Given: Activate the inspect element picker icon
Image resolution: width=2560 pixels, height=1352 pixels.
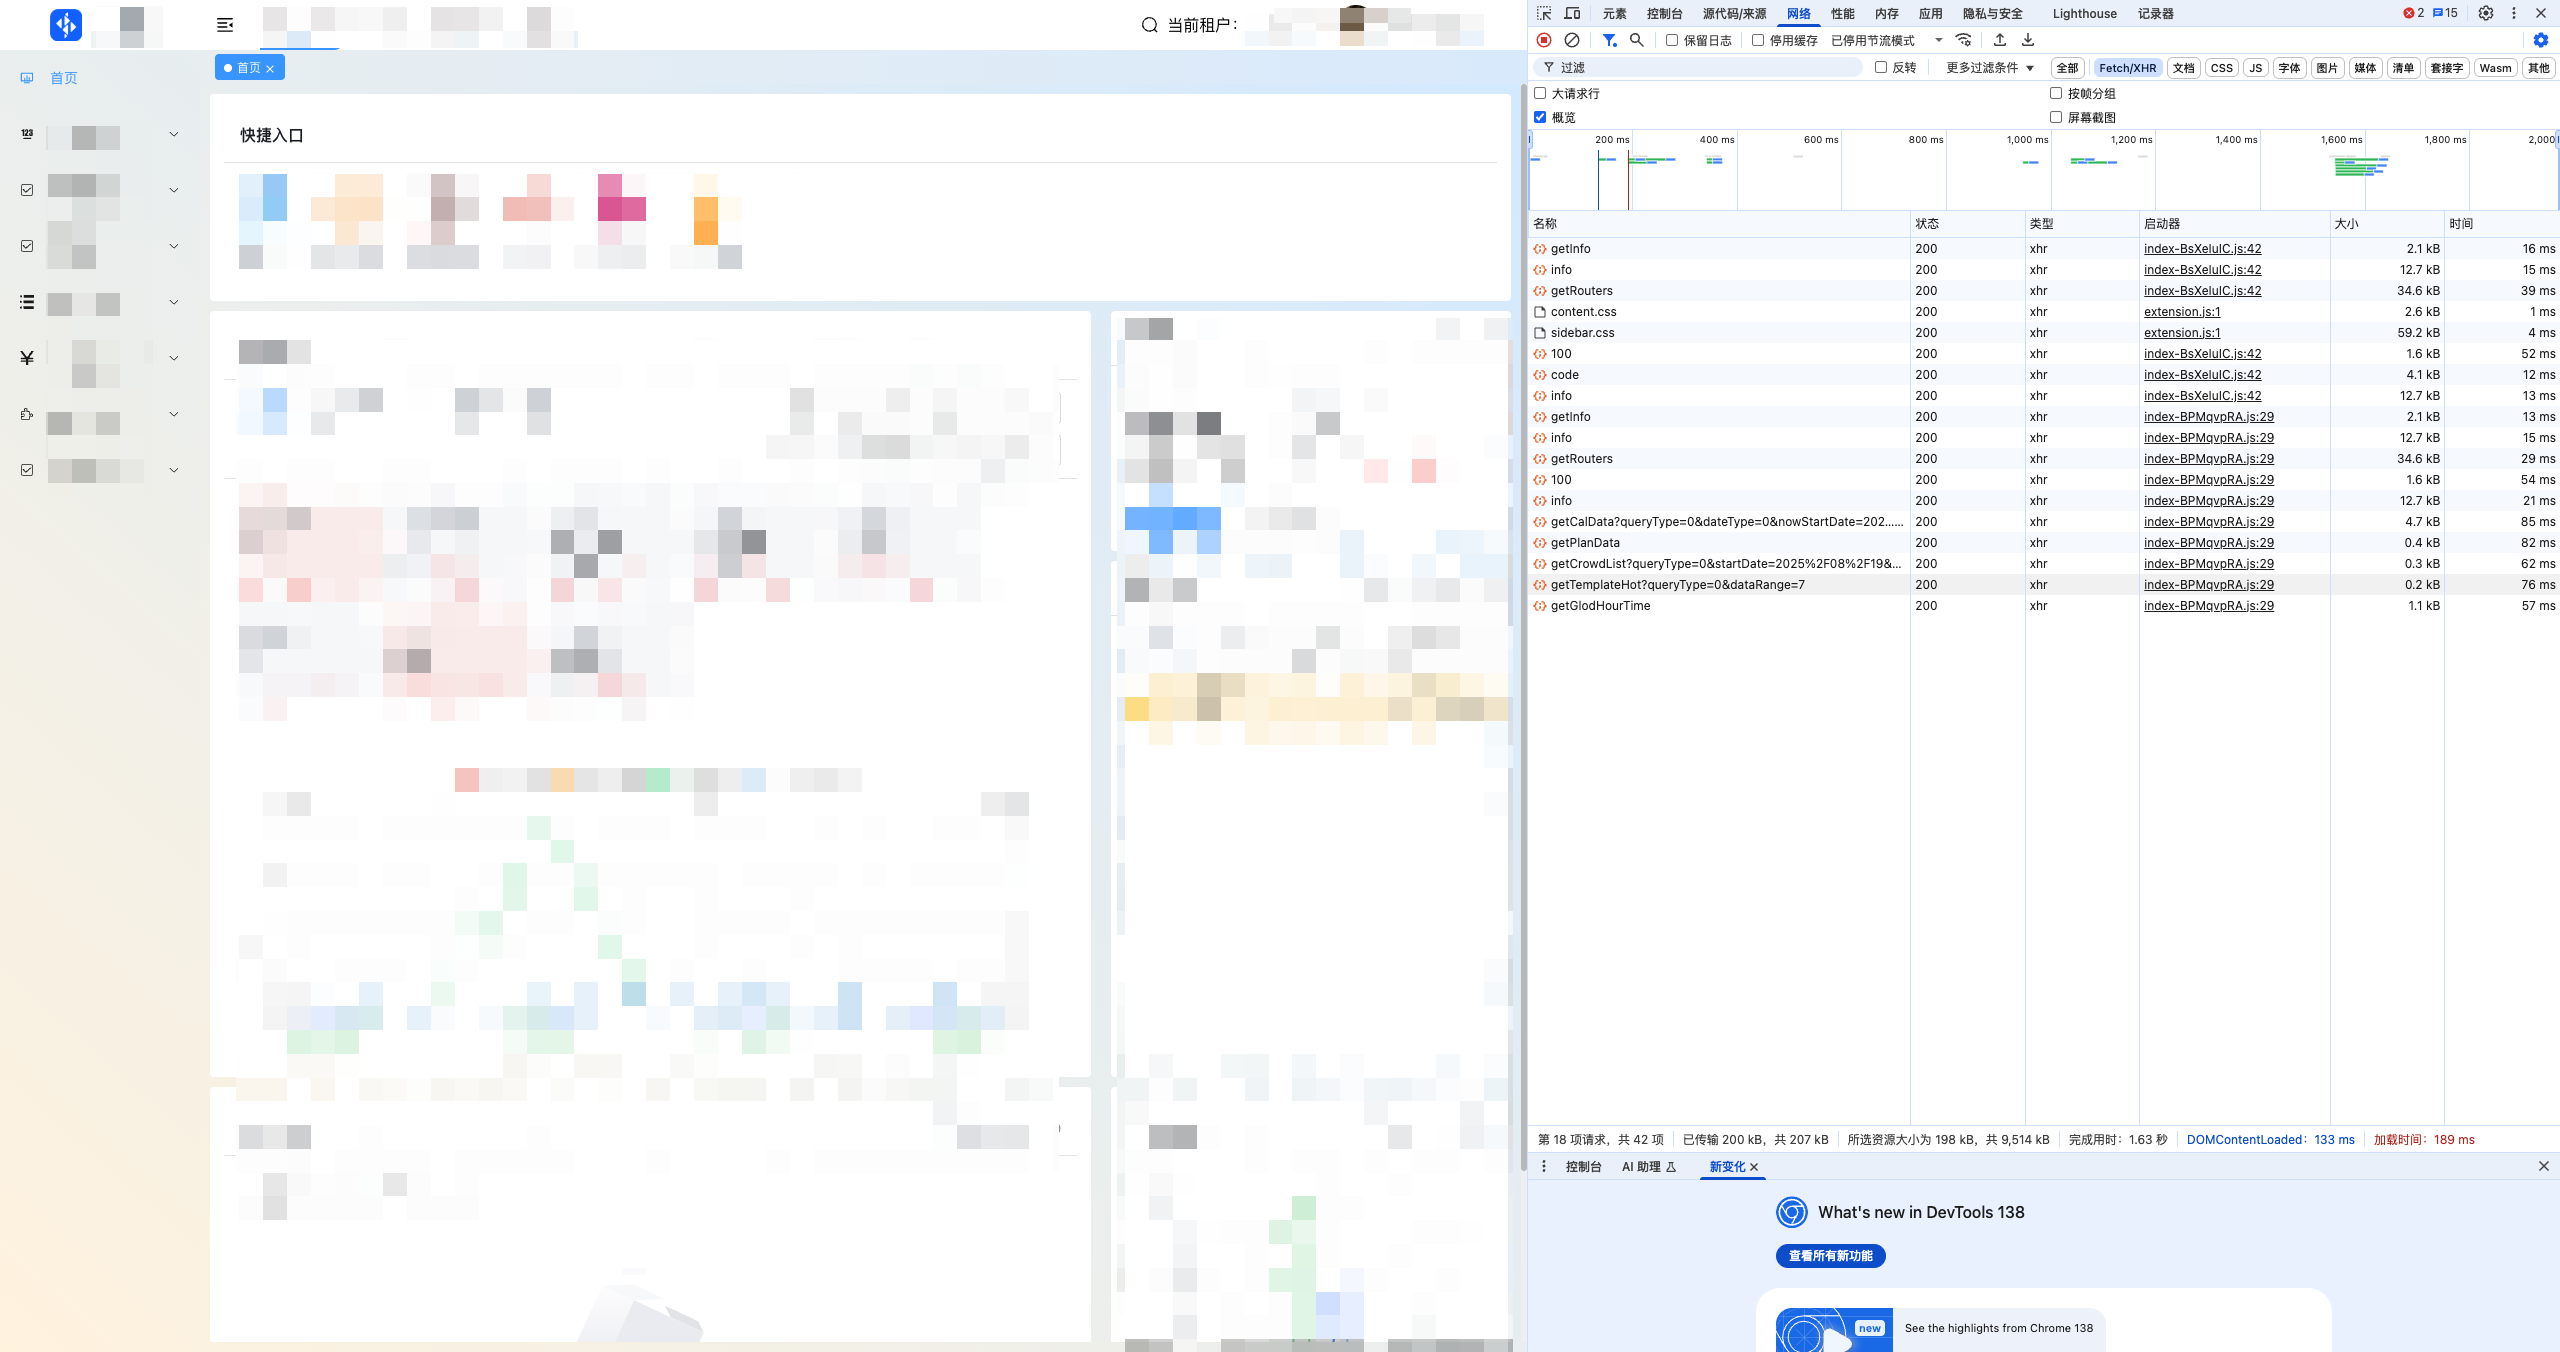Looking at the screenshot, I should (1544, 13).
